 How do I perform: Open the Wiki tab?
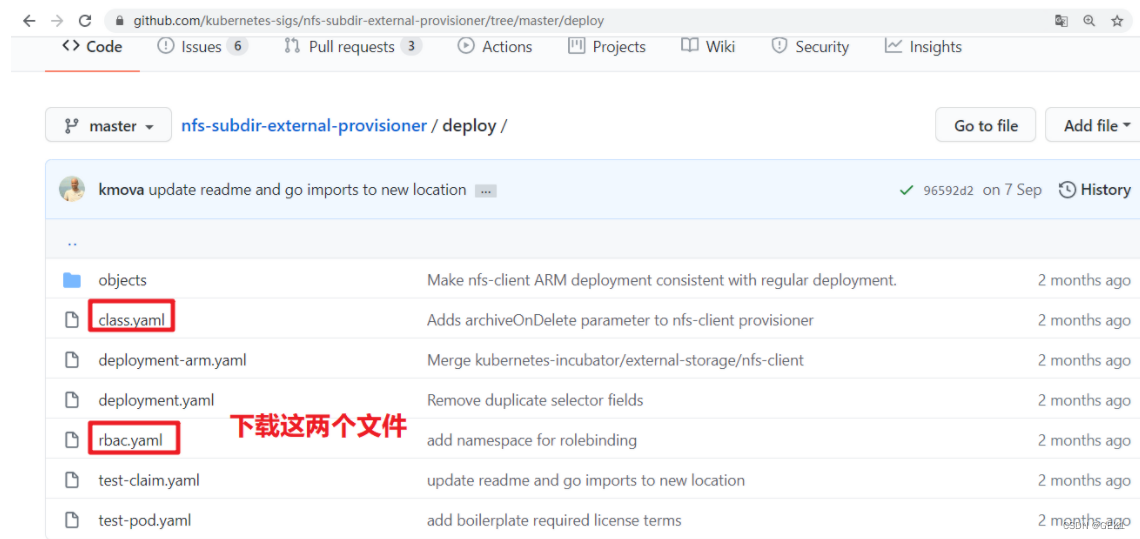click(x=708, y=47)
